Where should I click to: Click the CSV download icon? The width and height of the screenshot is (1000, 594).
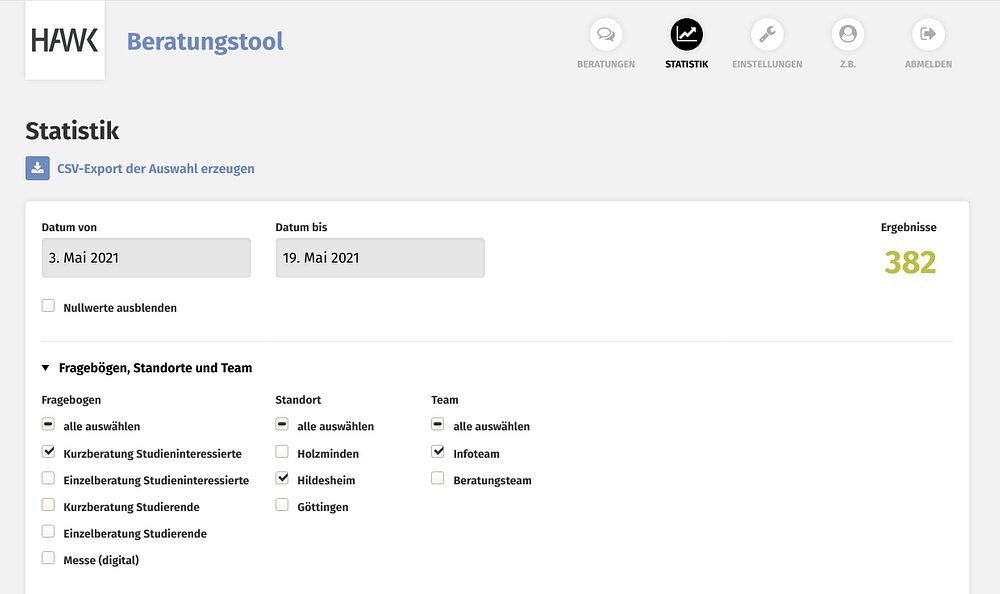38,168
